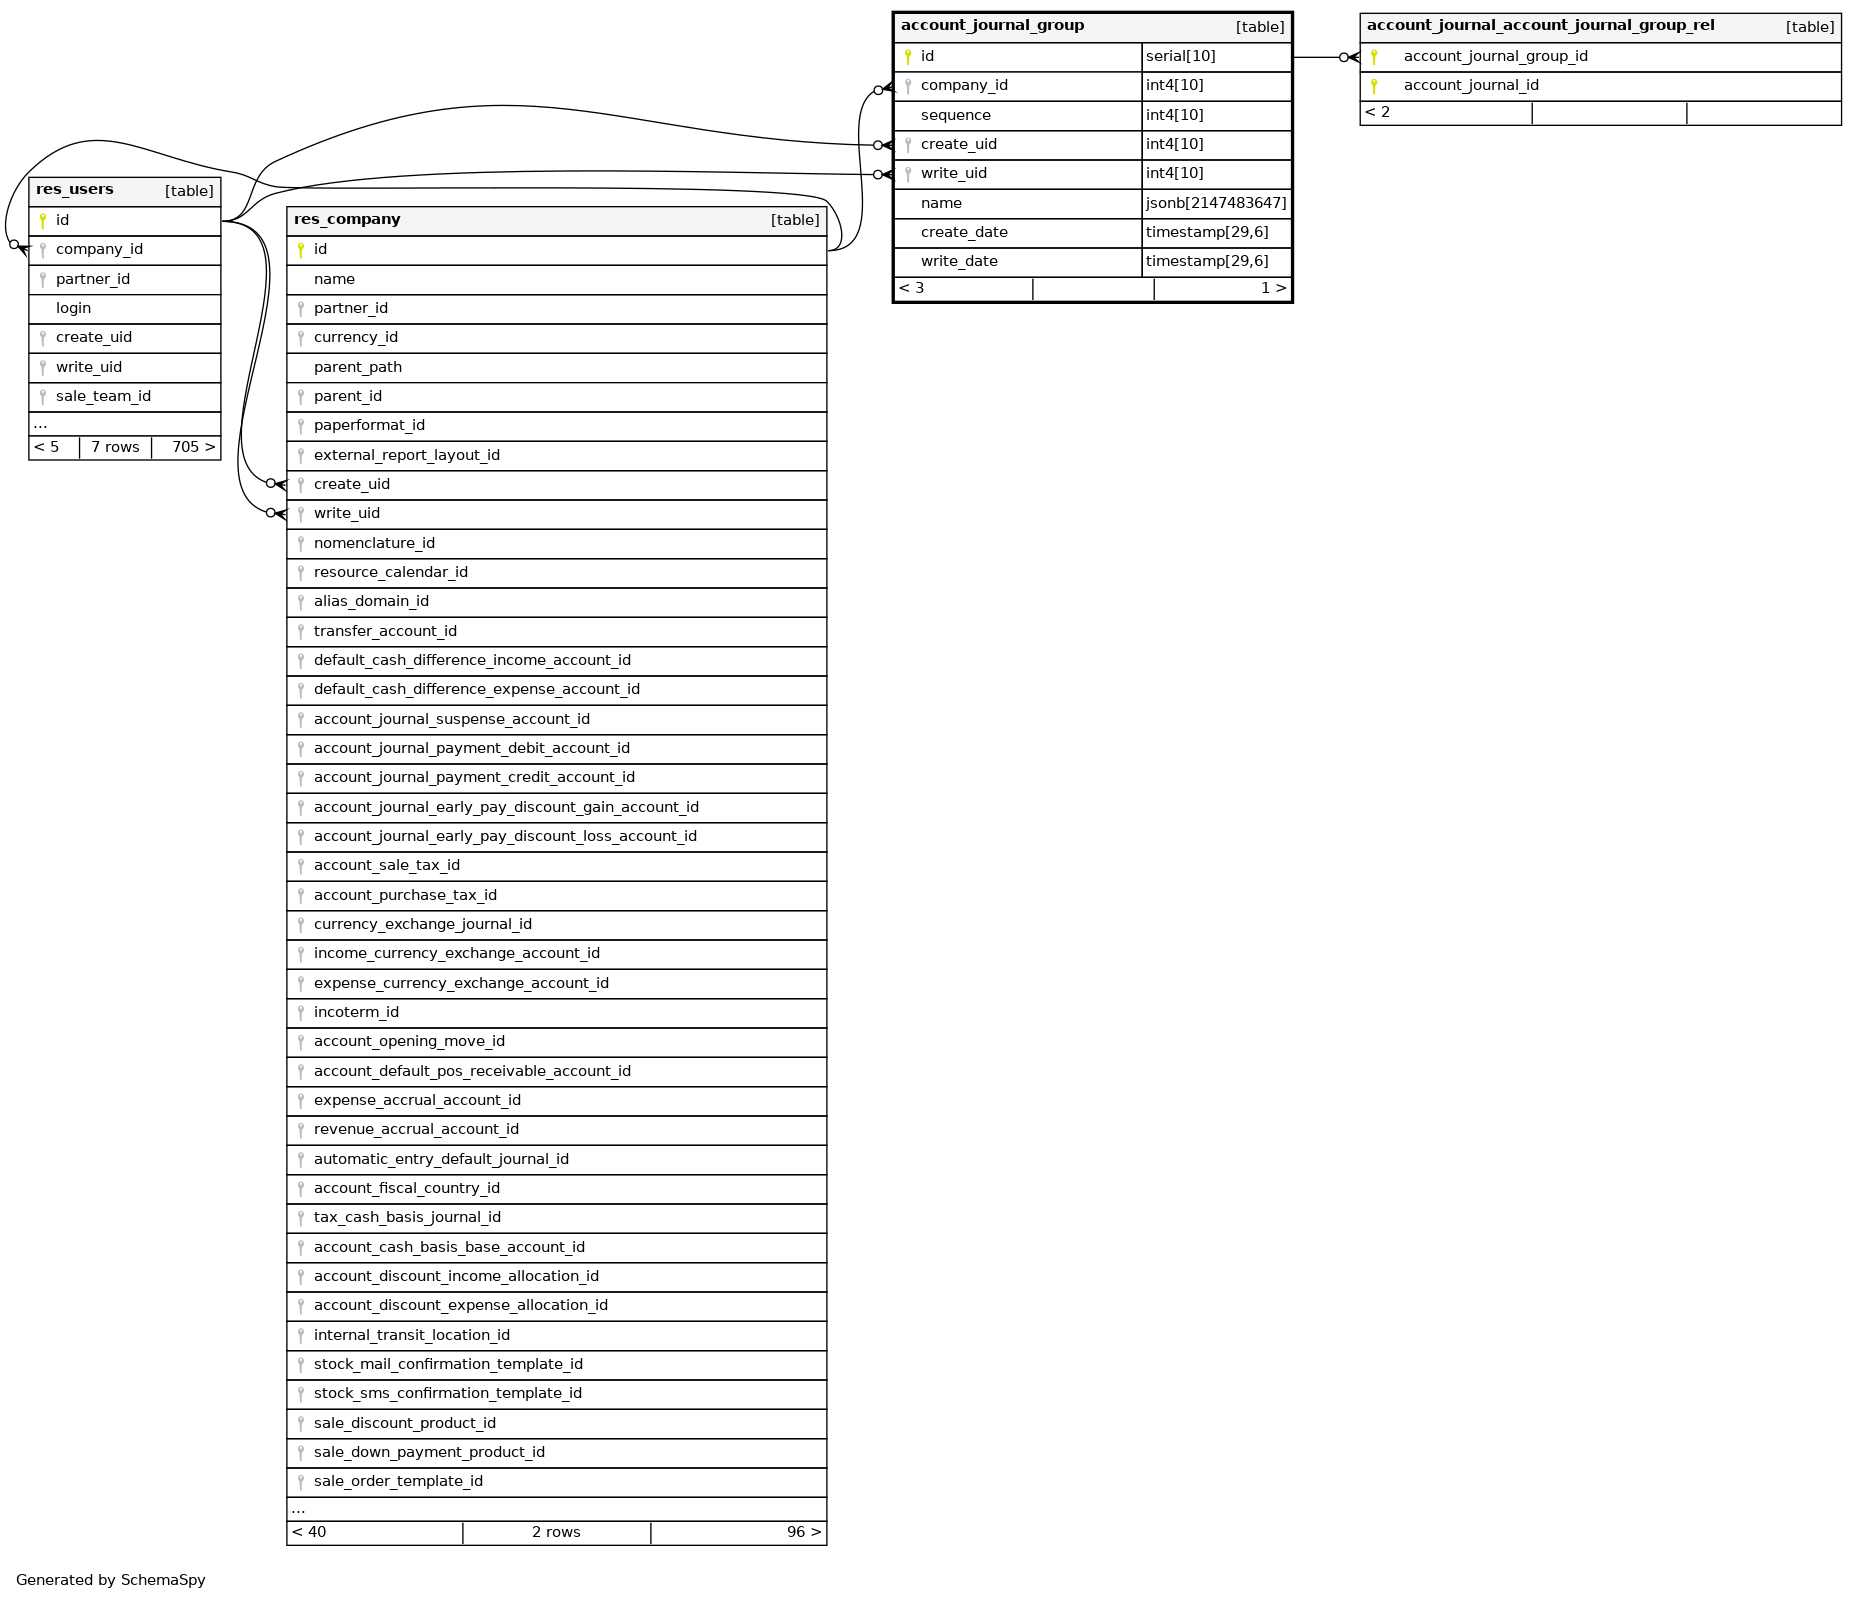
Task: Open the res_users table header link
Action: point(75,190)
